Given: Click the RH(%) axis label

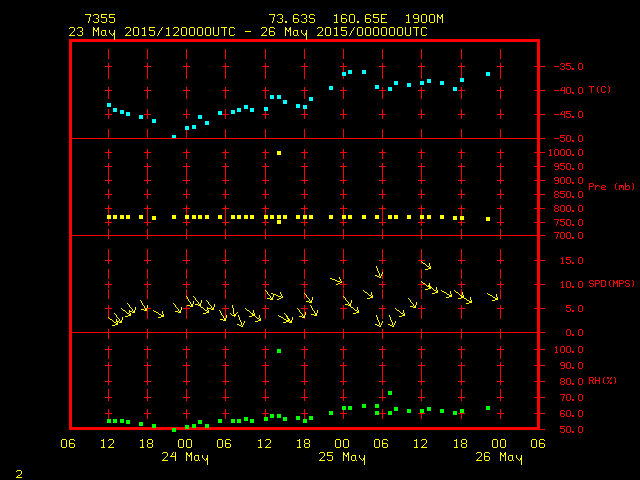Looking at the screenshot, I should pos(602,381).
